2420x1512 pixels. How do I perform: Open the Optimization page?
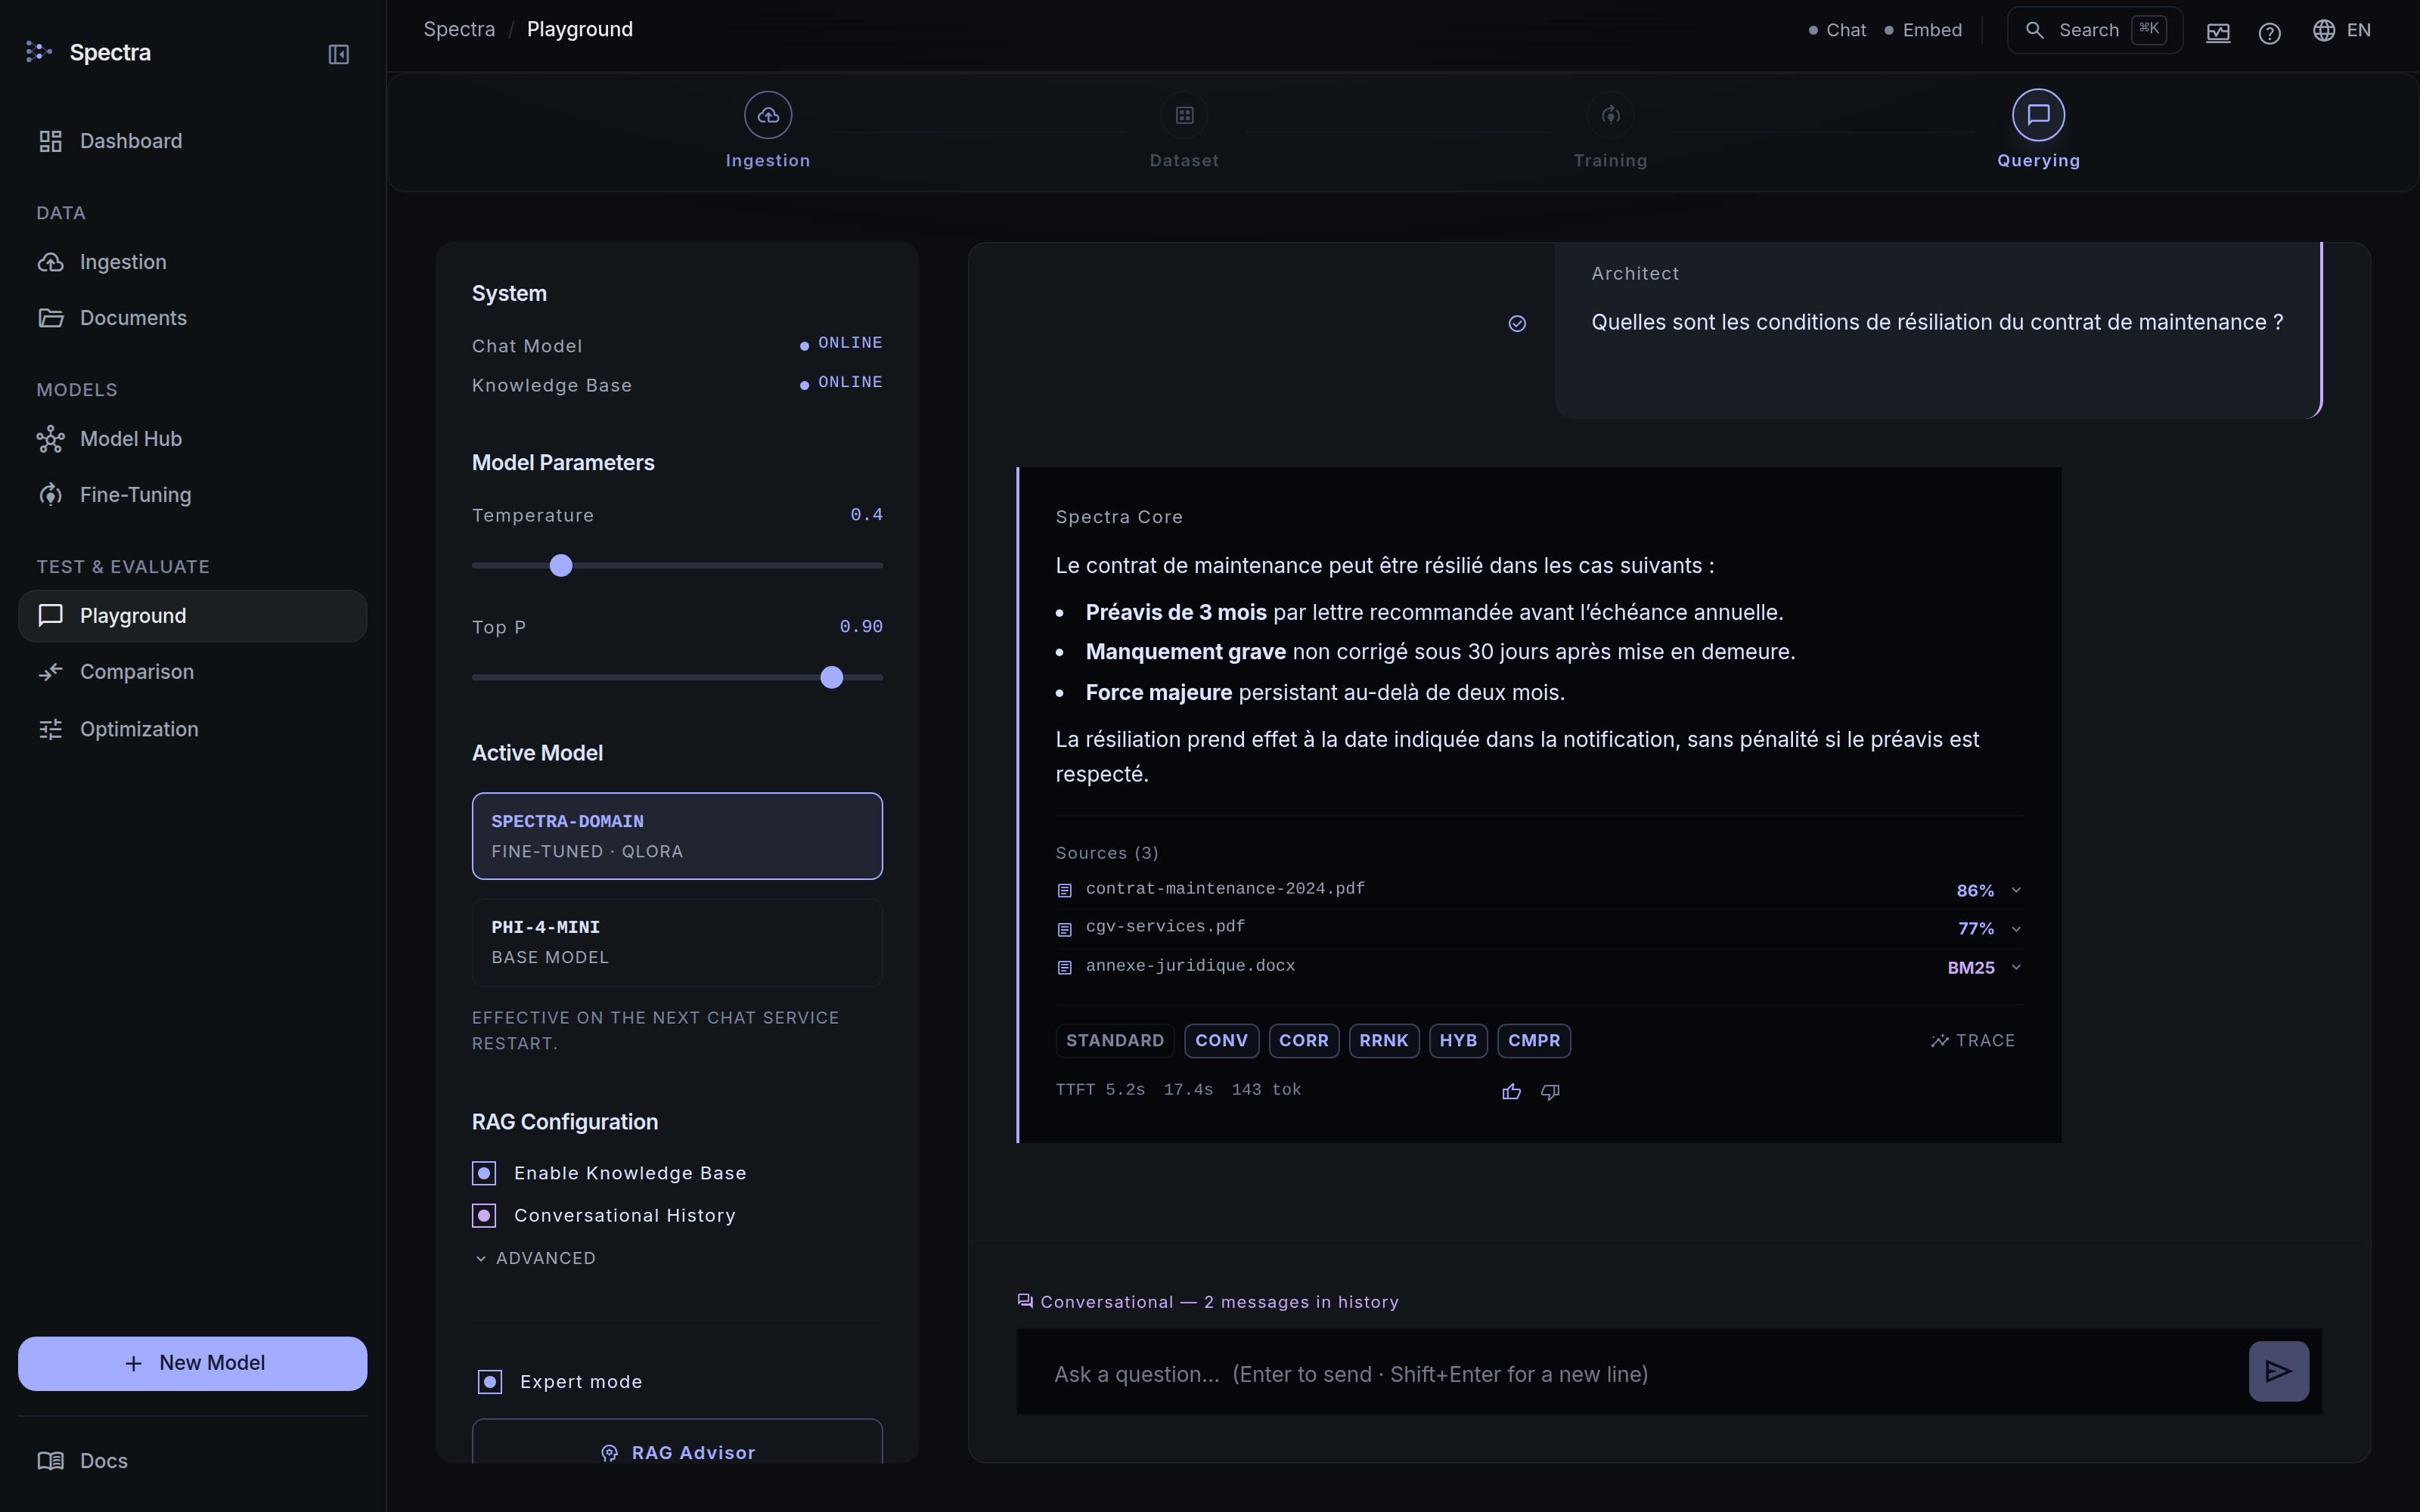pyautogui.click(x=192, y=729)
